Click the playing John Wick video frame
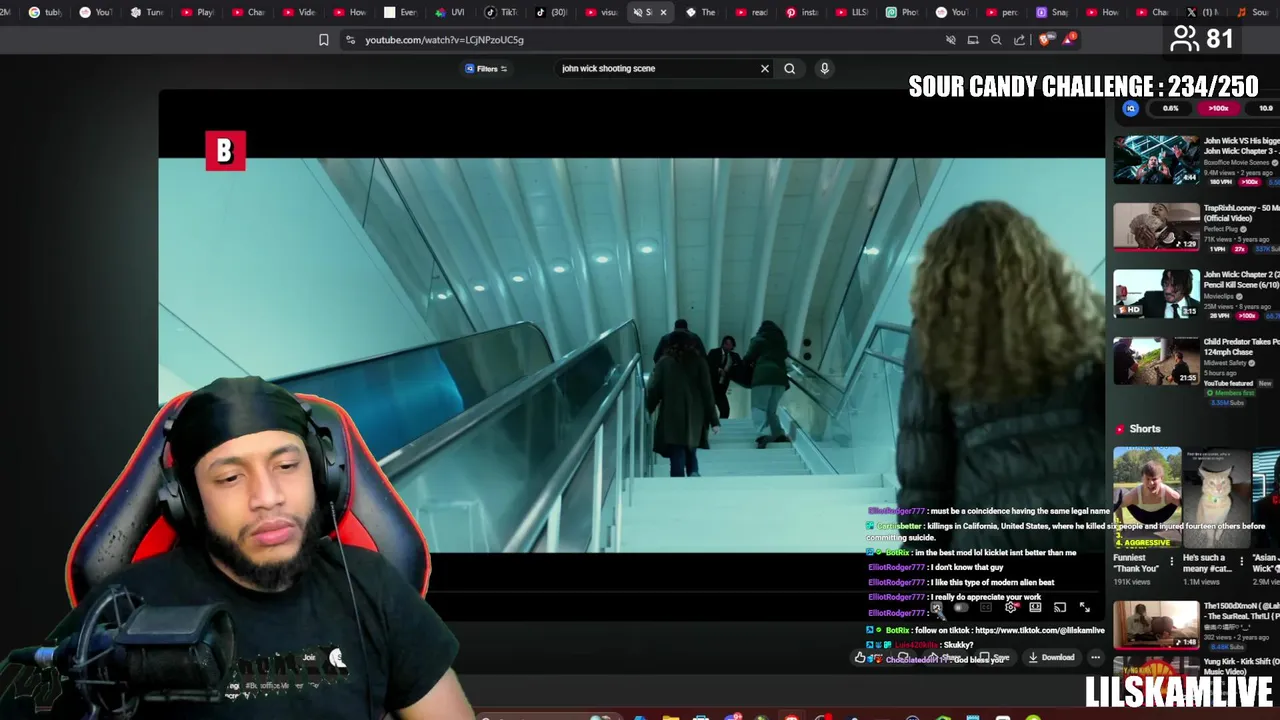 pyautogui.click(x=632, y=355)
